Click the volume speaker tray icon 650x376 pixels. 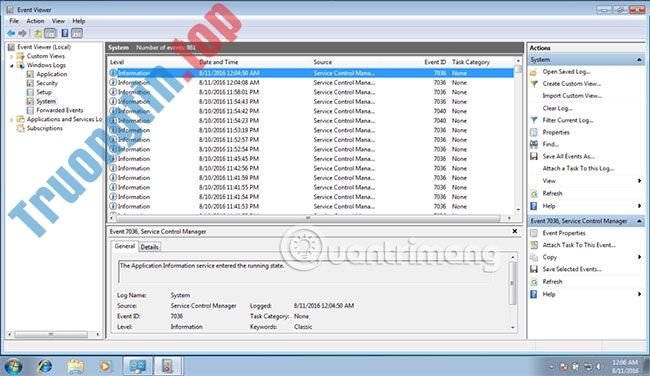click(598, 367)
